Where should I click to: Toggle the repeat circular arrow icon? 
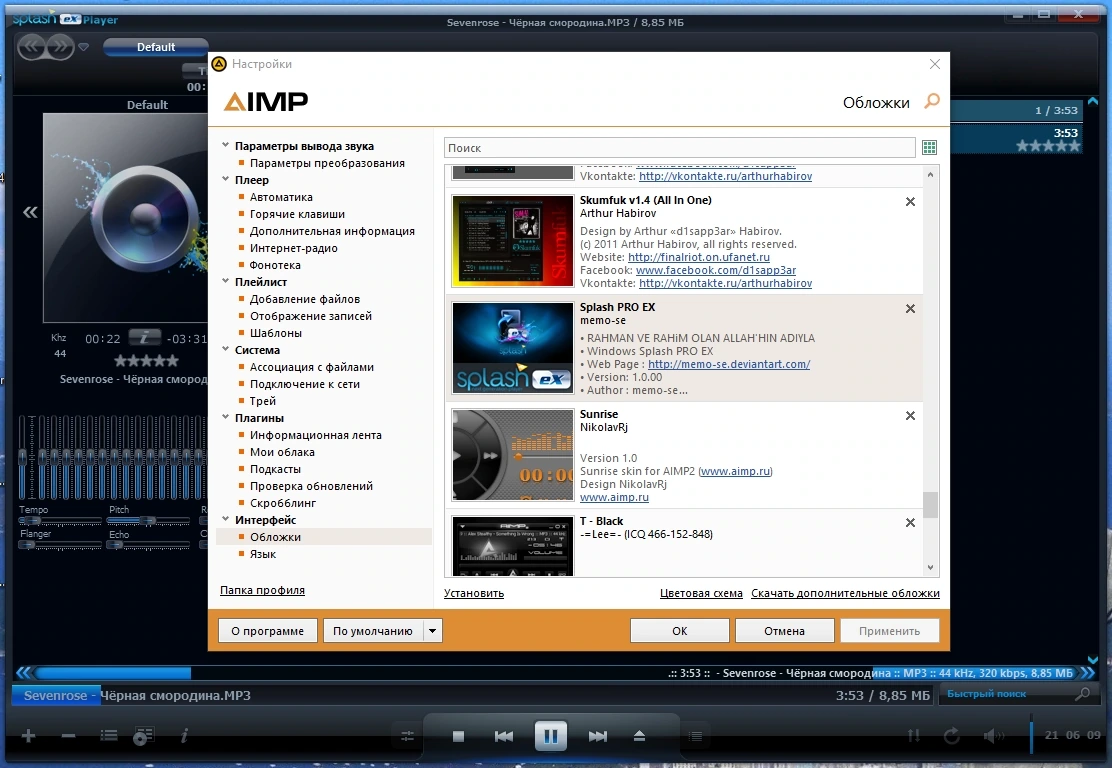(951, 736)
